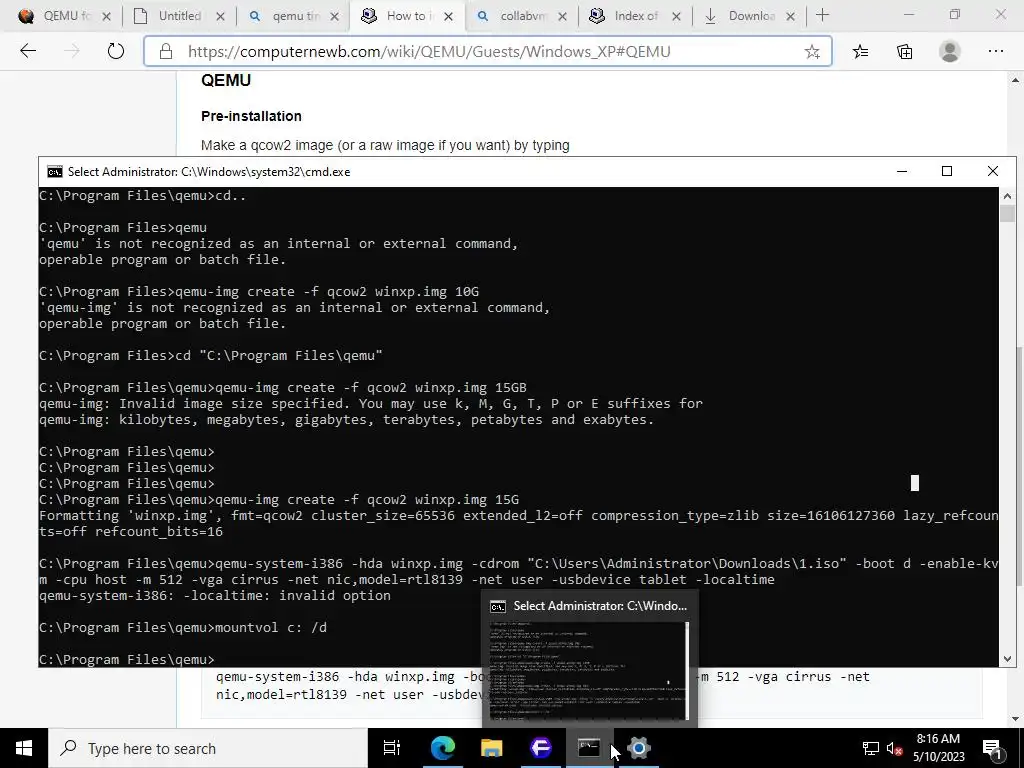1024x768 pixels.
Task: Click the 'Type here to search' box
Action: click(208, 748)
